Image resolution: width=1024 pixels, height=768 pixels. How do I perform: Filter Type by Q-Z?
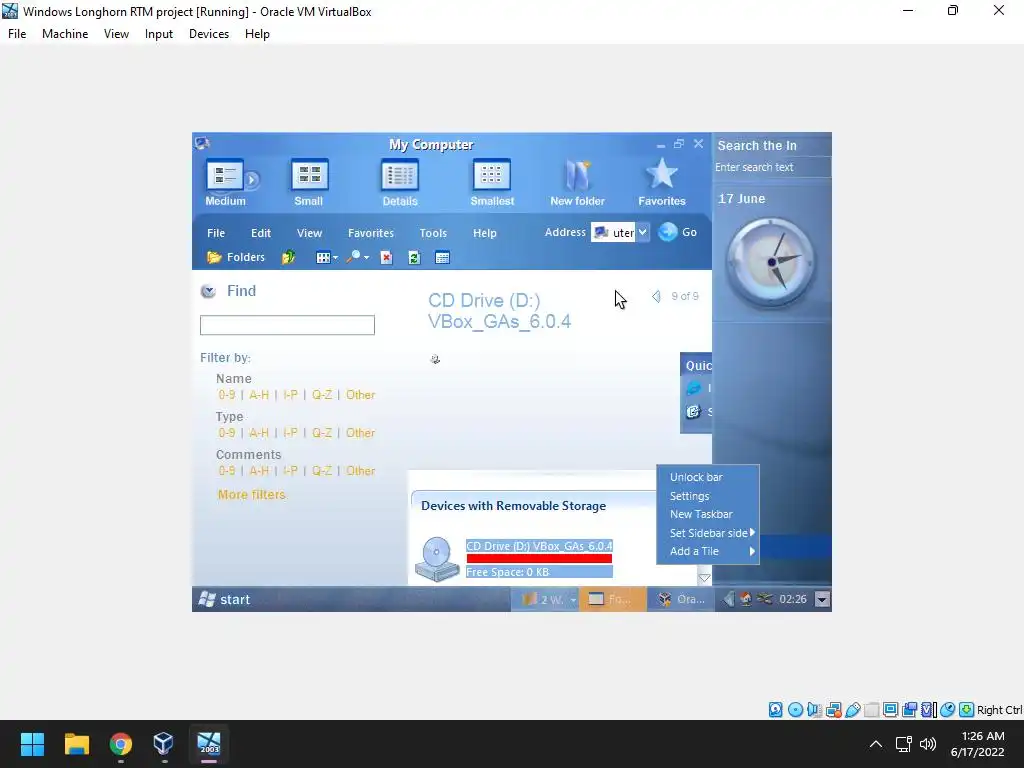coord(322,432)
